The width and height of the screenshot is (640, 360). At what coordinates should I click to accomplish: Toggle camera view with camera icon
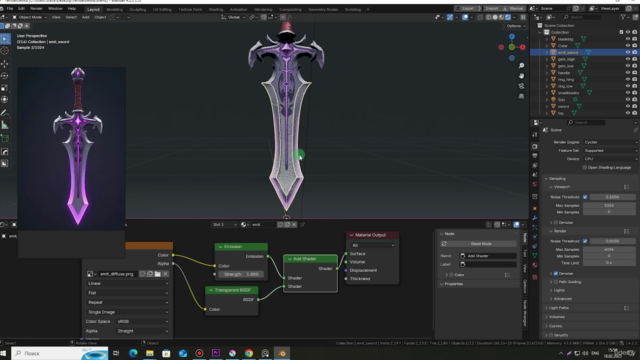(x=521, y=86)
